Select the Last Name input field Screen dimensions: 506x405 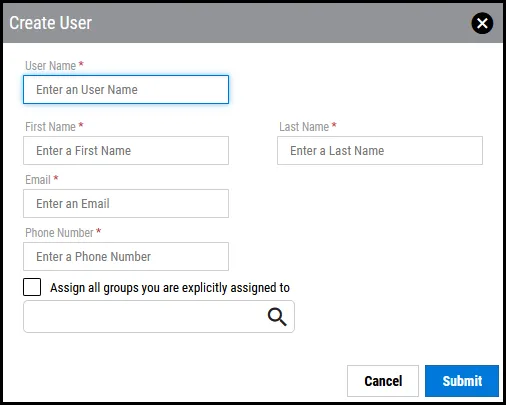(x=380, y=150)
